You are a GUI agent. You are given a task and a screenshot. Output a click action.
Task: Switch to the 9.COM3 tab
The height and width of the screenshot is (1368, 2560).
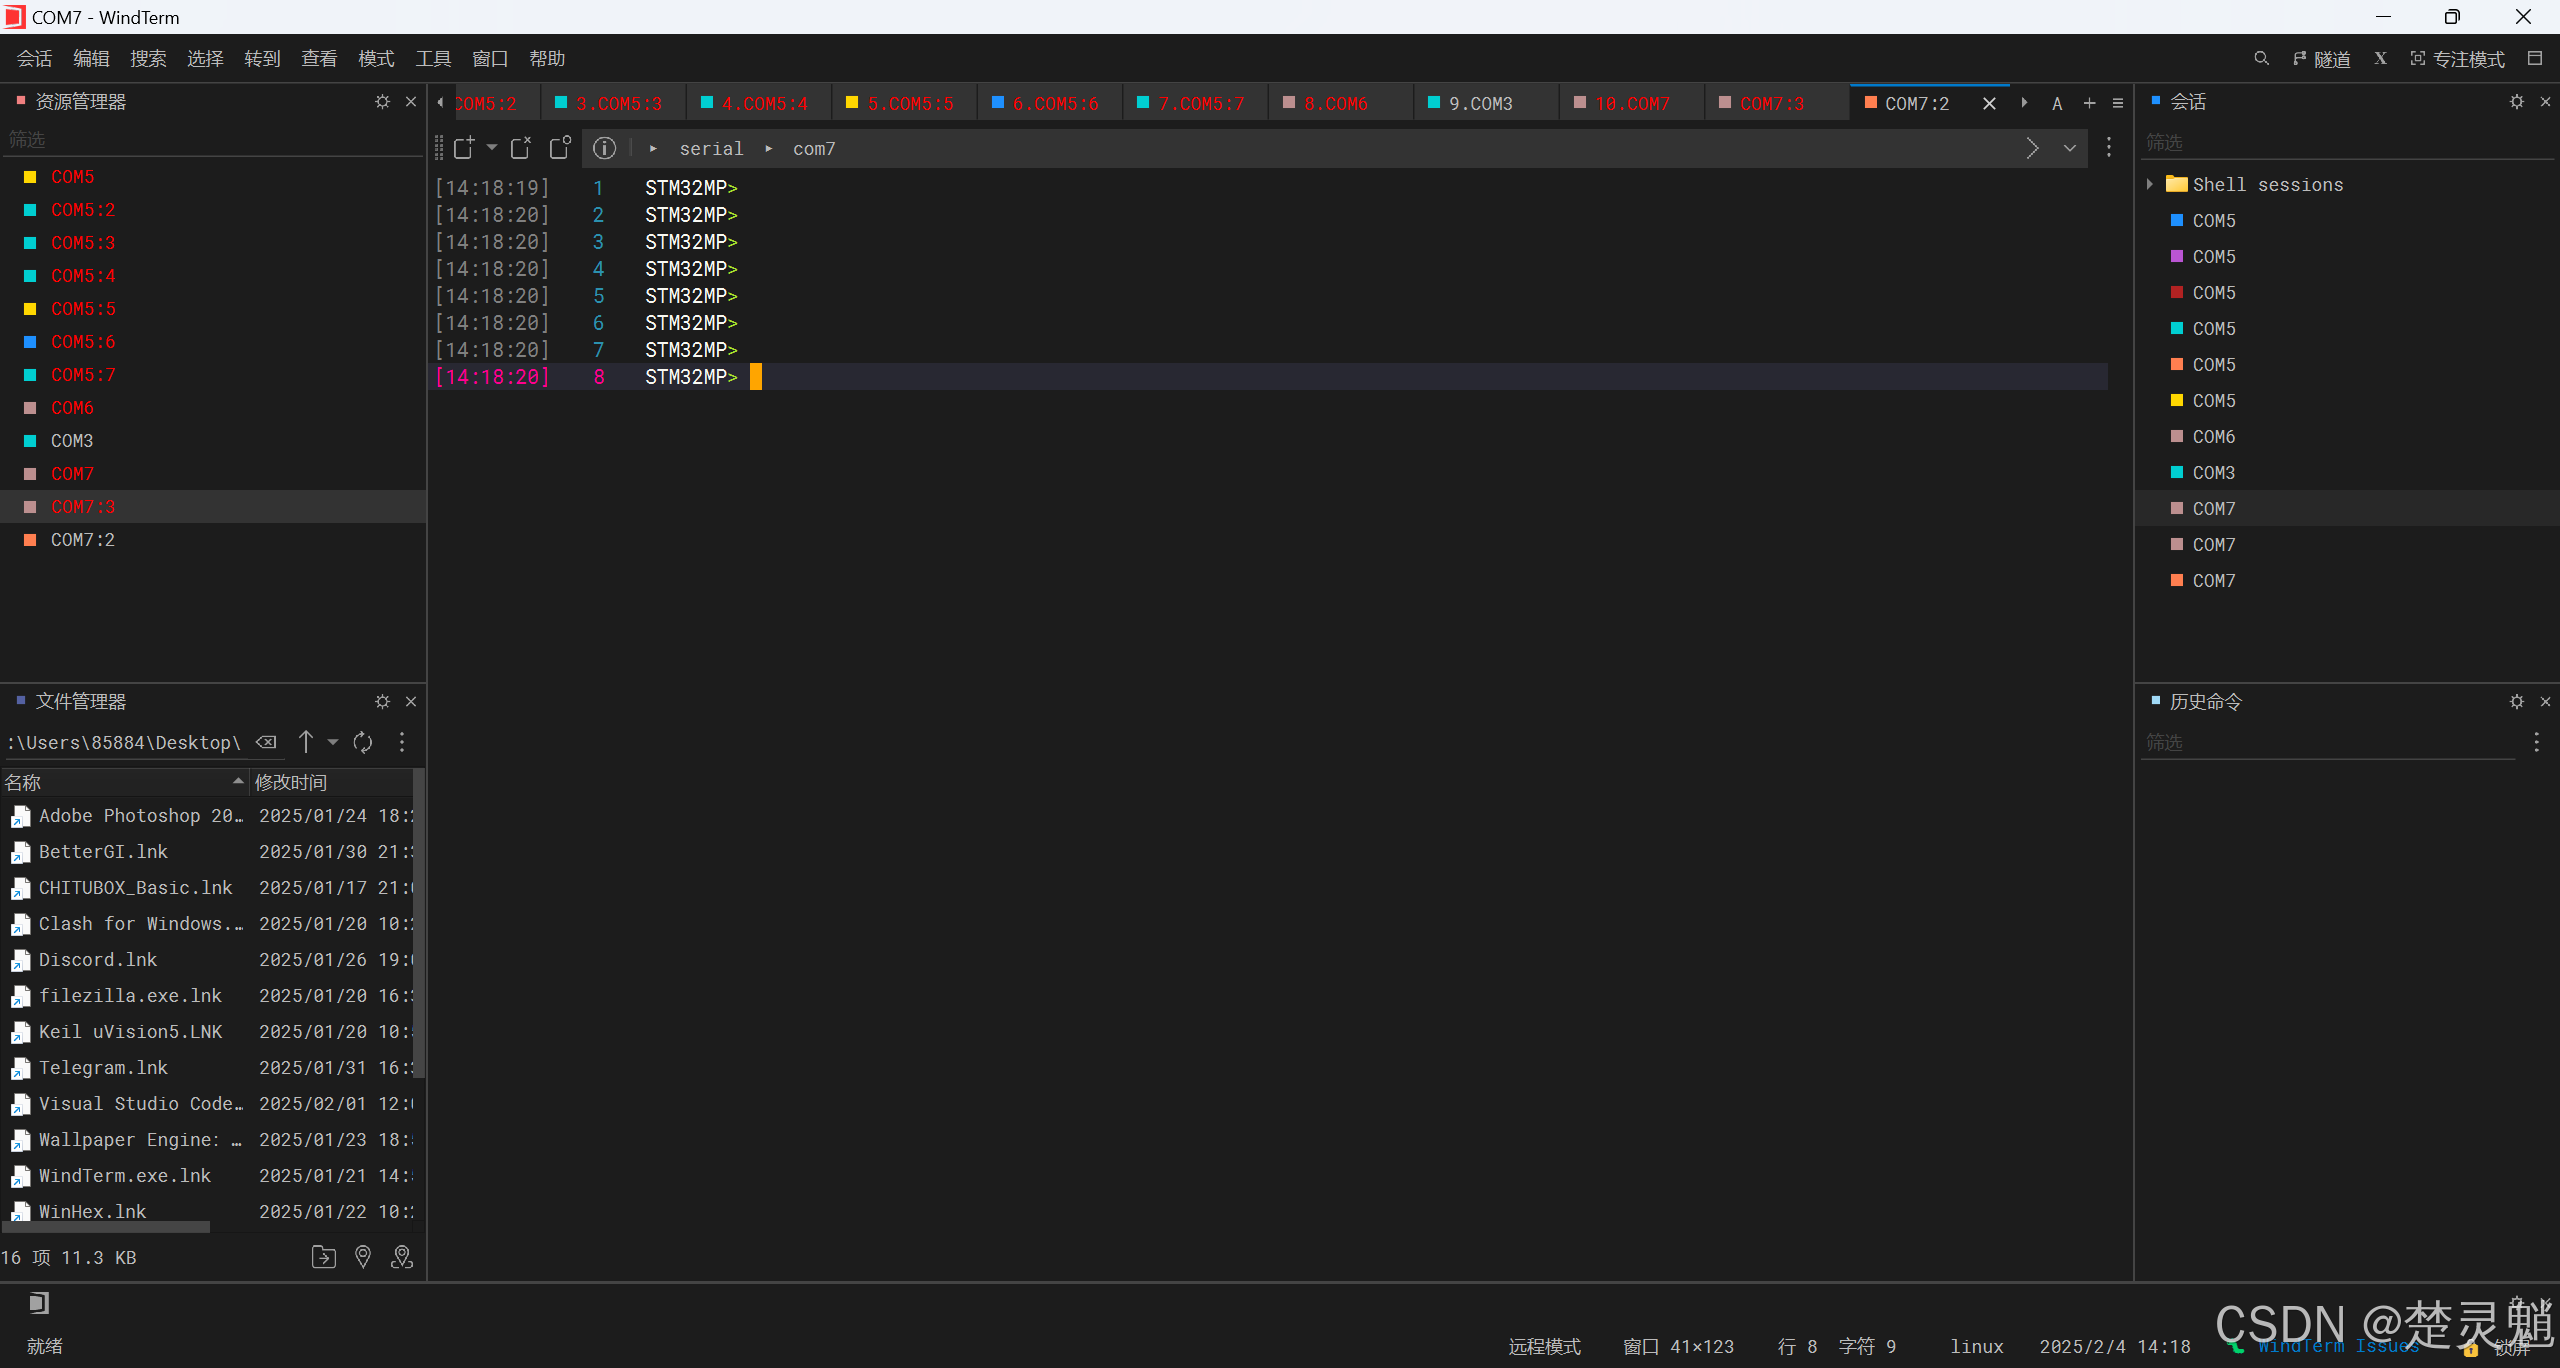1479,103
